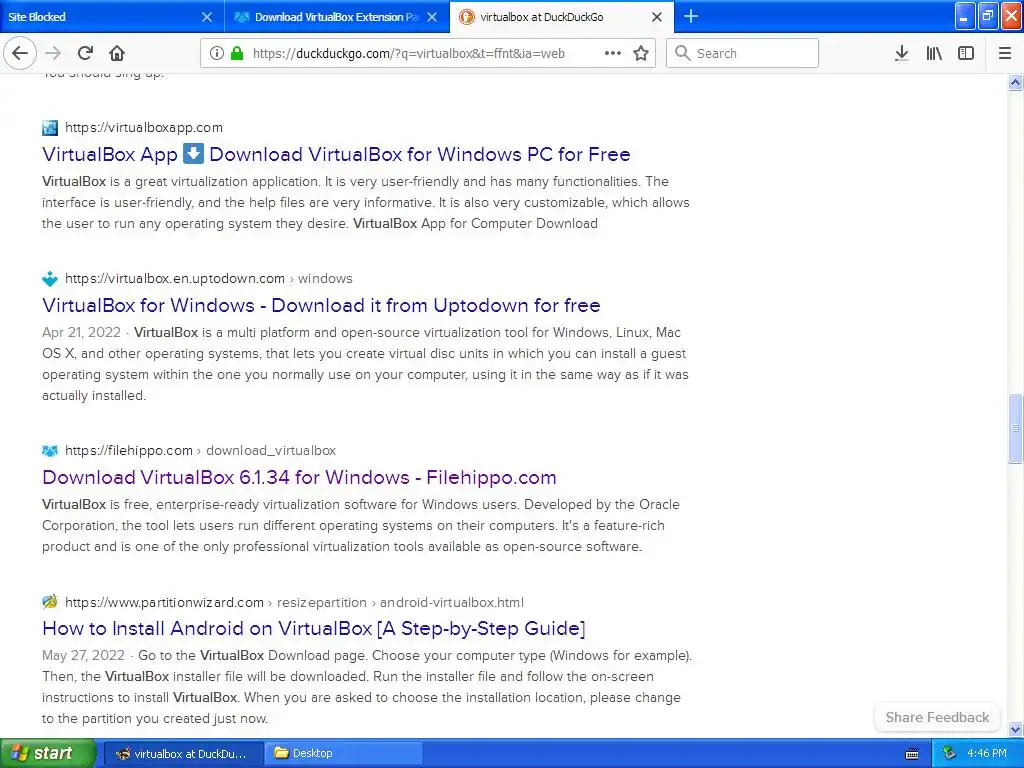
Task: Toggle the sidebar view icon
Action: point(966,53)
